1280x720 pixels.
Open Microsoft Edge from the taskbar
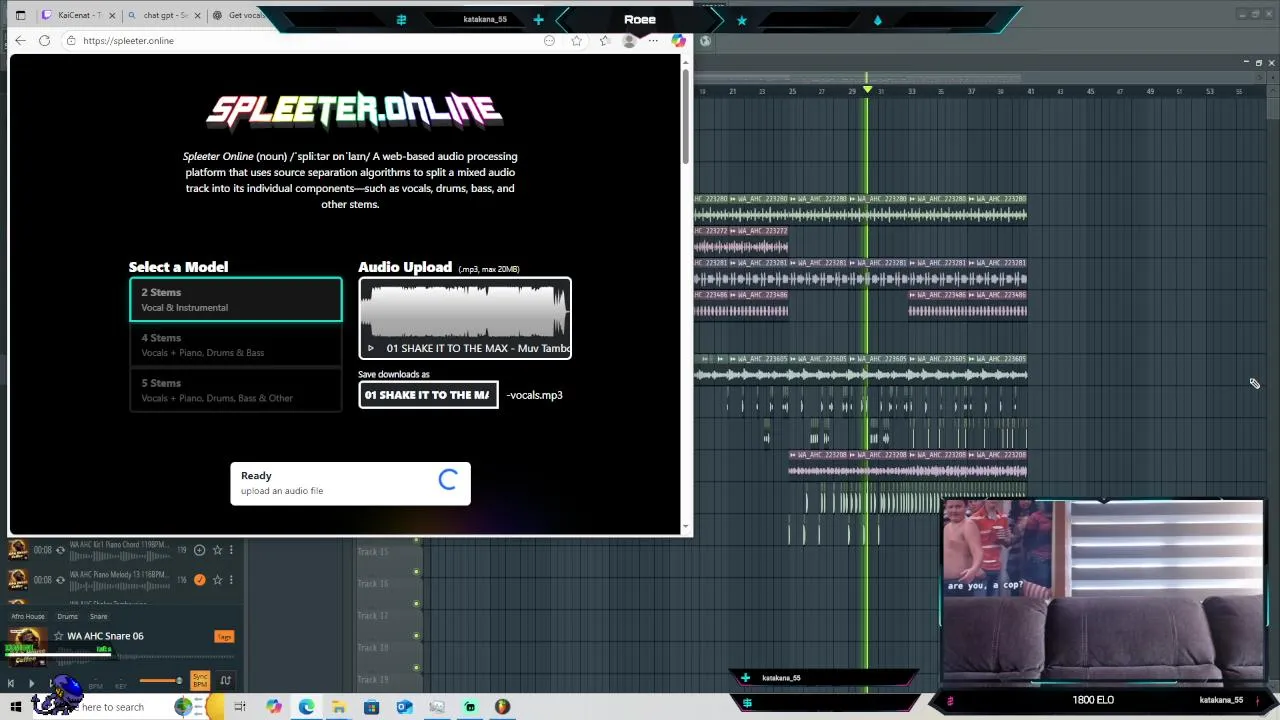[306, 707]
